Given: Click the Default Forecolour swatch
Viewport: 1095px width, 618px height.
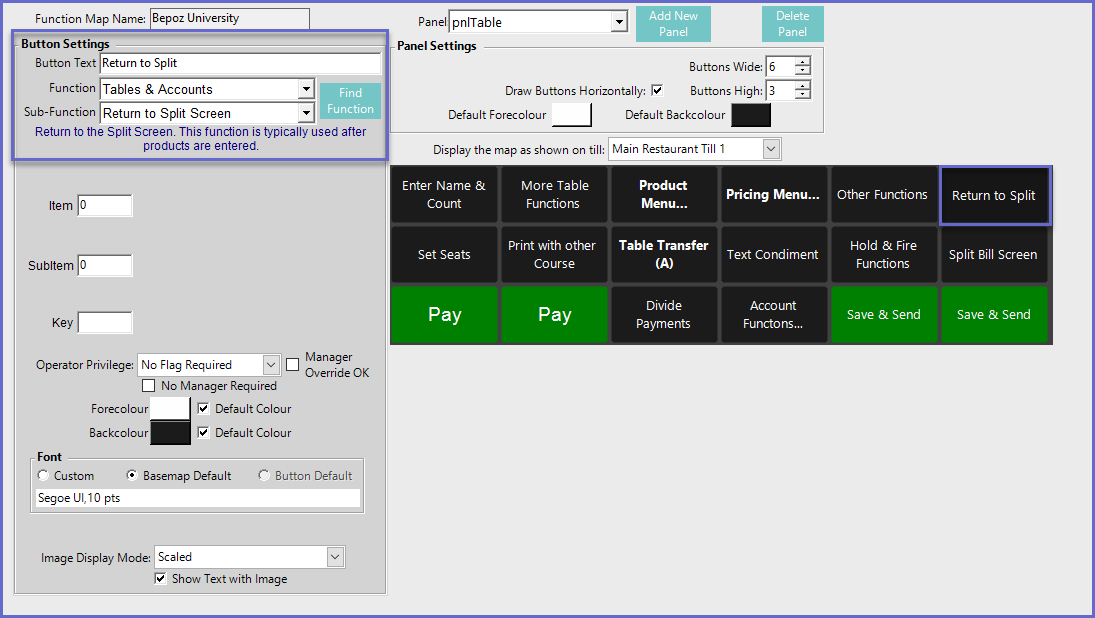Looking at the screenshot, I should click(x=571, y=115).
